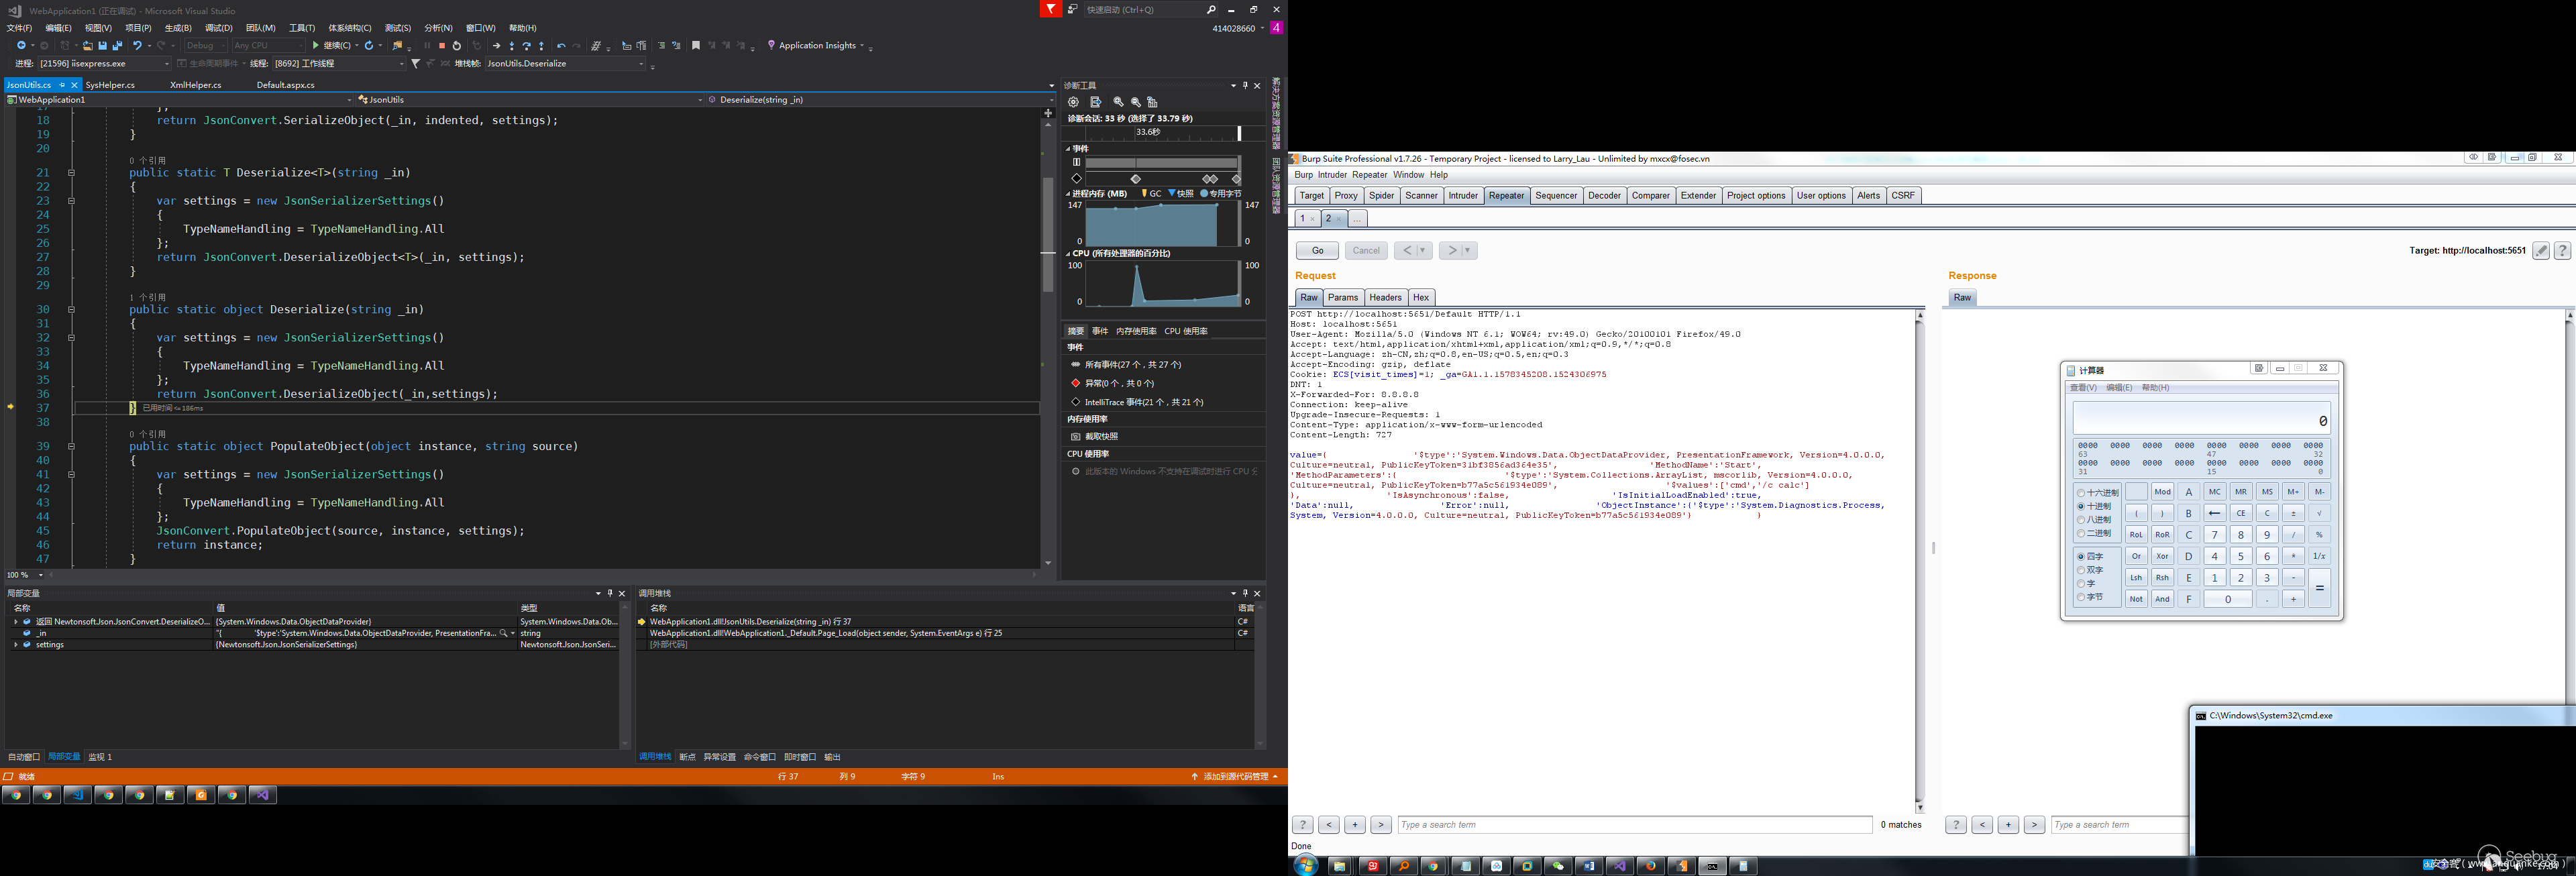The width and height of the screenshot is (2576, 876).
Task: Take memory snapshot via camera icon
Action: 1076,437
